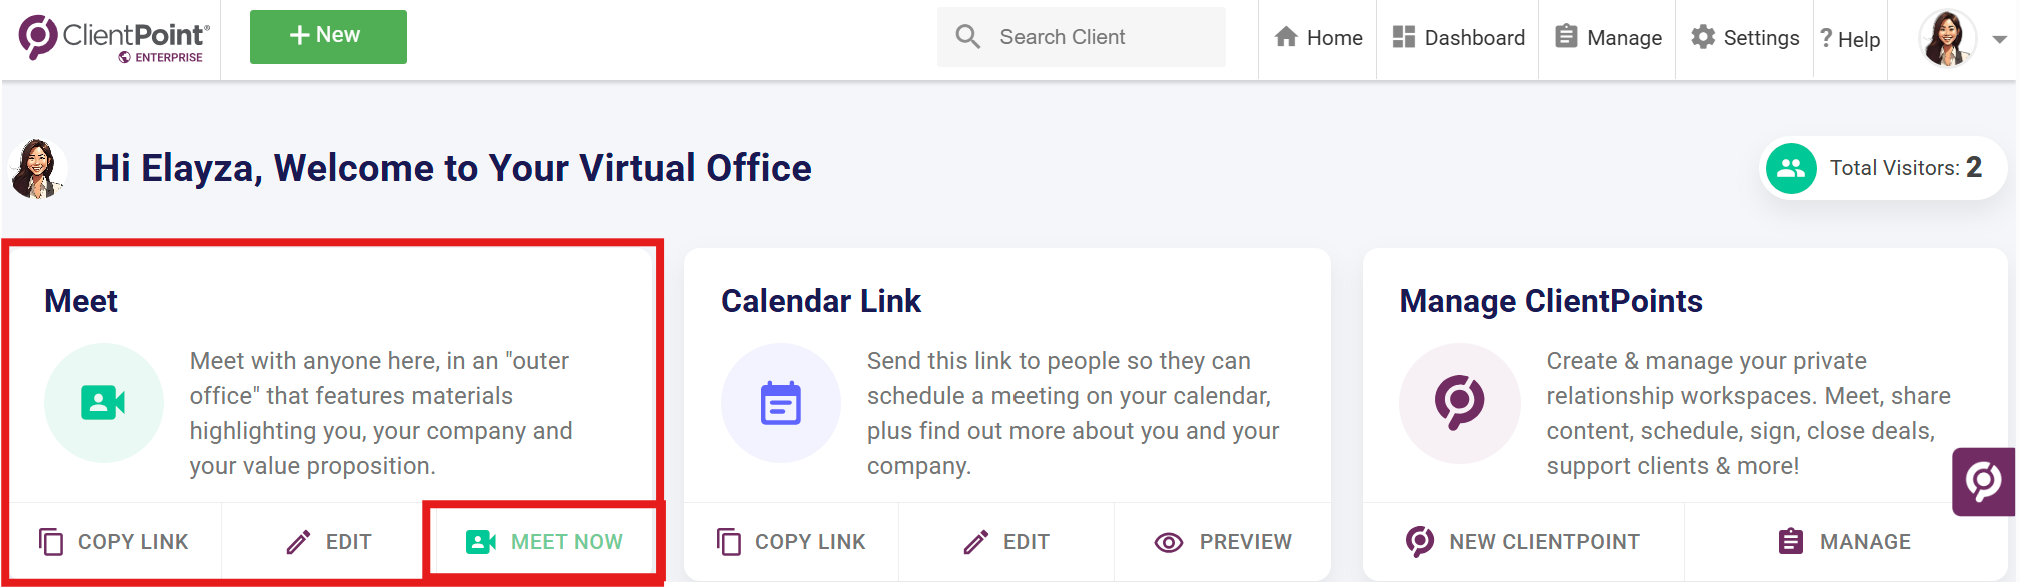This screenshot has width=2020, height=587.
Task: Open the purple floating ClientPoint widget
Action: (x=1984, y=482)
